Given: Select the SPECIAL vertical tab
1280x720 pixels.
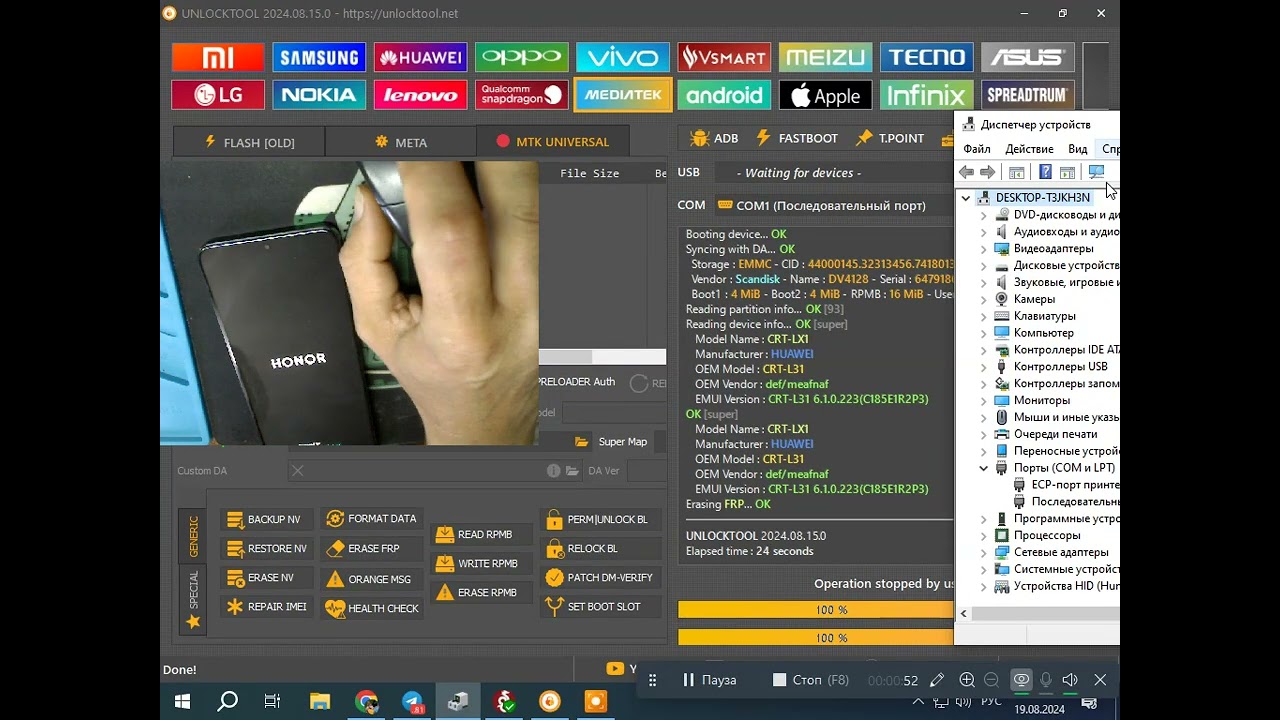Looking at the screenshot, I should click(x=193, y=600).
